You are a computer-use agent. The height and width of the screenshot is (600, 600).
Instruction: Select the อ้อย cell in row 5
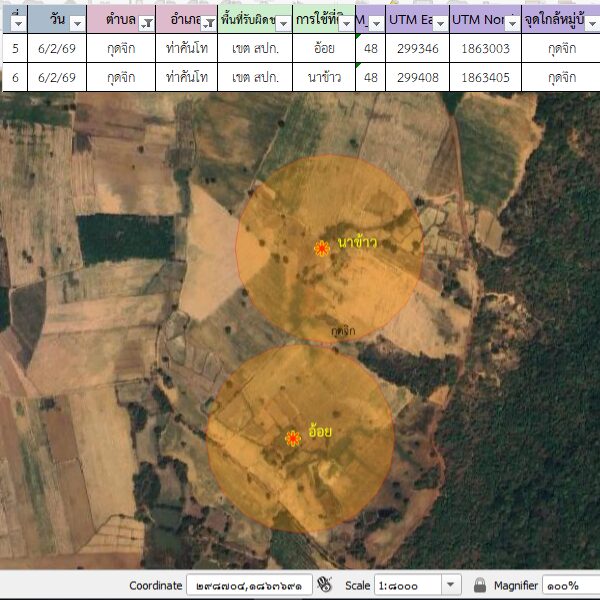click(324, 48)
